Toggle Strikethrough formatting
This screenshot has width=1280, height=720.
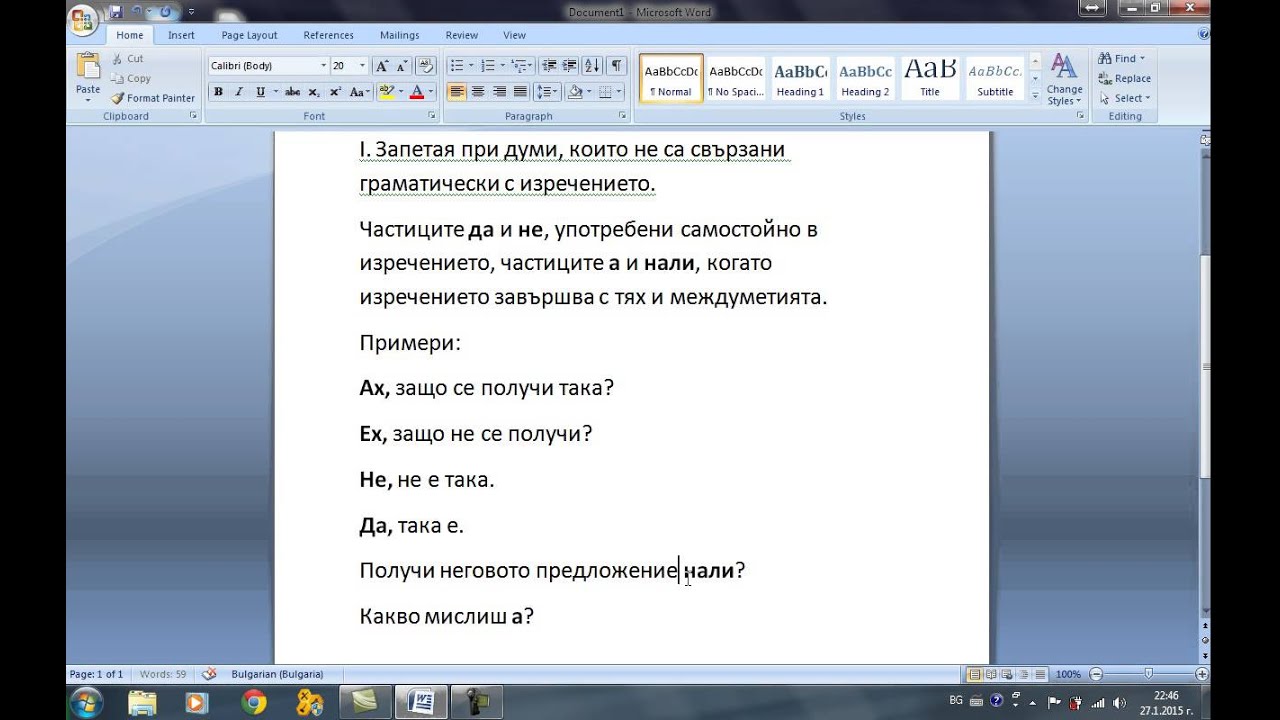pyautogui.click(x=292, y=92)
